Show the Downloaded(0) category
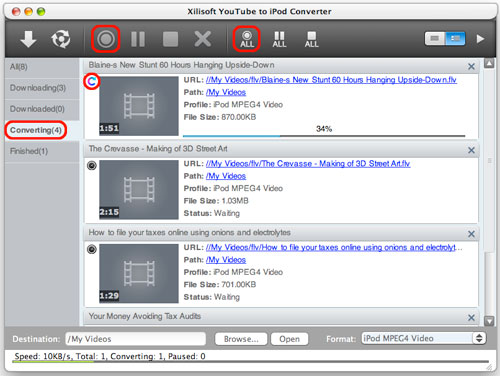 click(x=42, y=109)
